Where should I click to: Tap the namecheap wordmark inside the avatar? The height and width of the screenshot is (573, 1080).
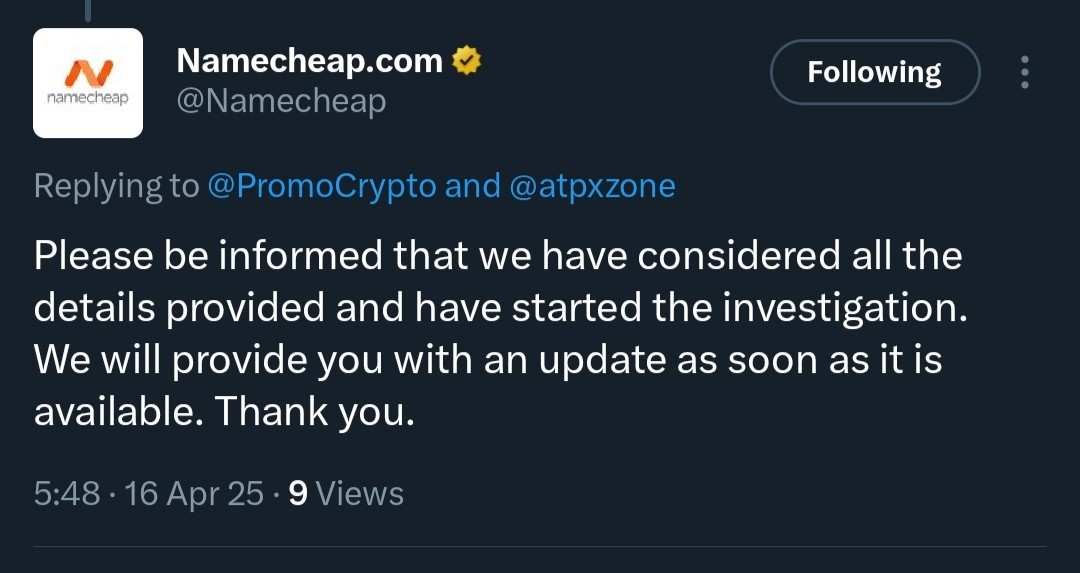[x=87, y=98]
